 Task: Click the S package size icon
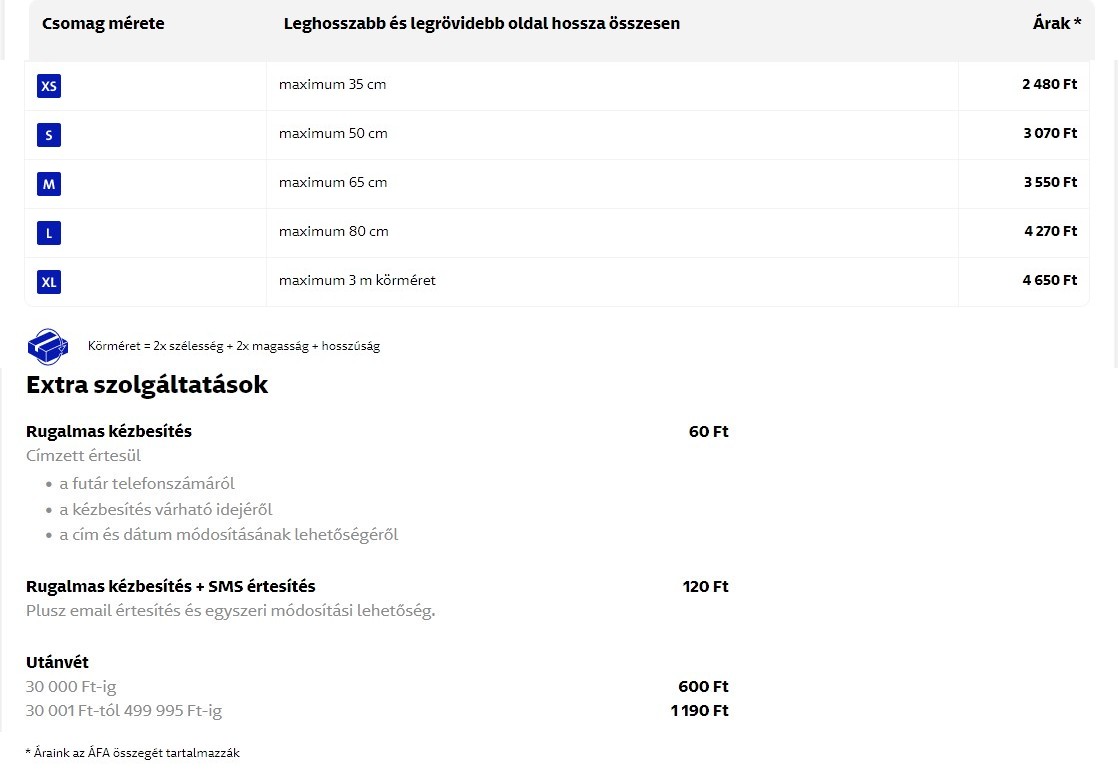click(49, 135)
